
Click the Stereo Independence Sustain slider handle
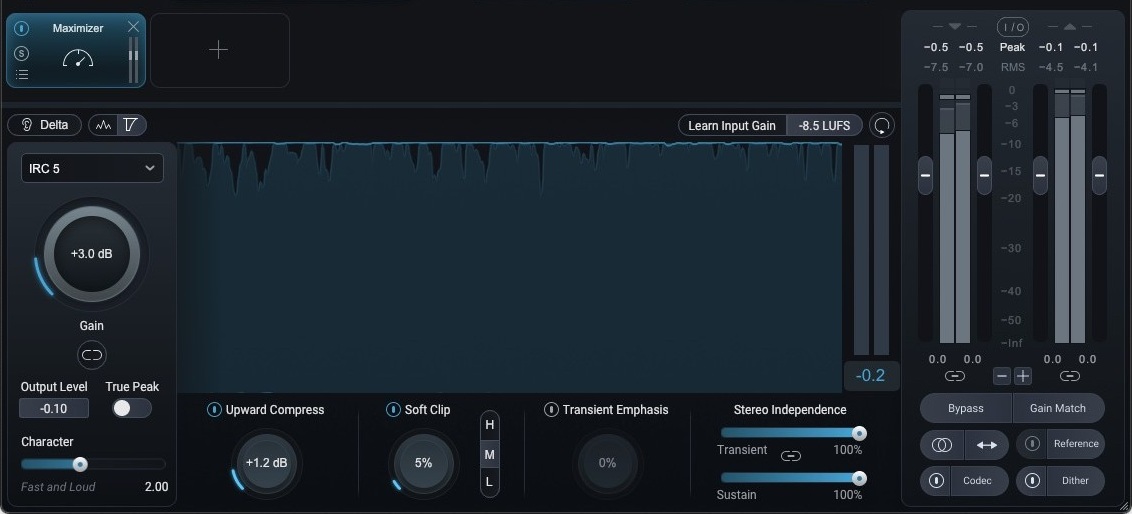pos(859,478)
